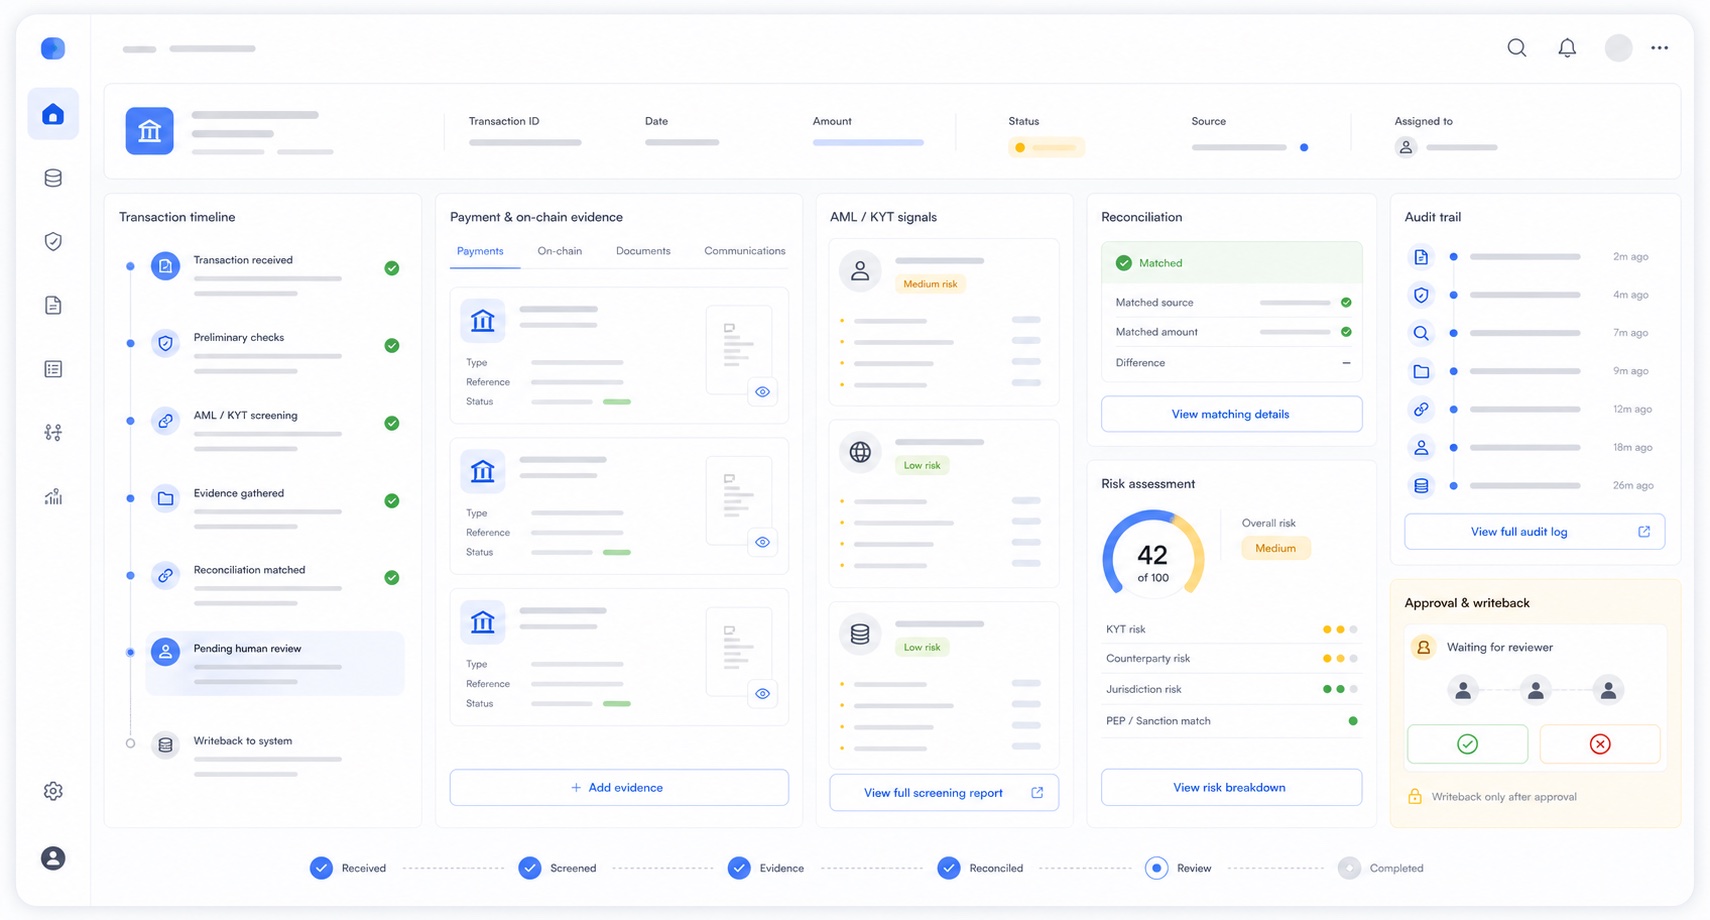Reject with the red X button
The height and width of the screenshot is (920, 1710).
point(1600,744)
